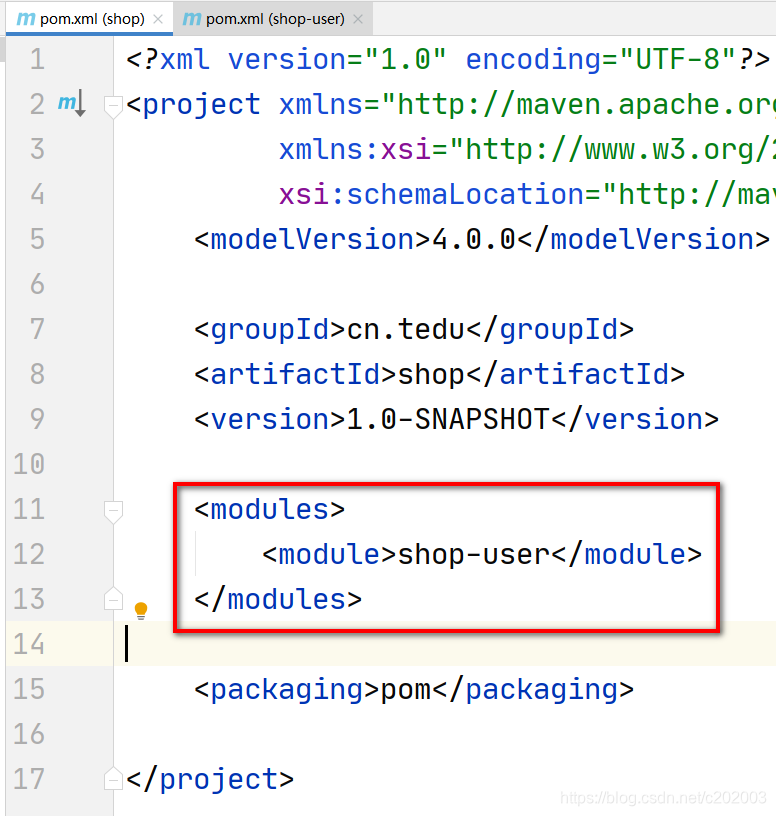The width and height of the screenshot is (776, 816).
Task: Click line number 16 in the gutter
Action: (29, 734)
